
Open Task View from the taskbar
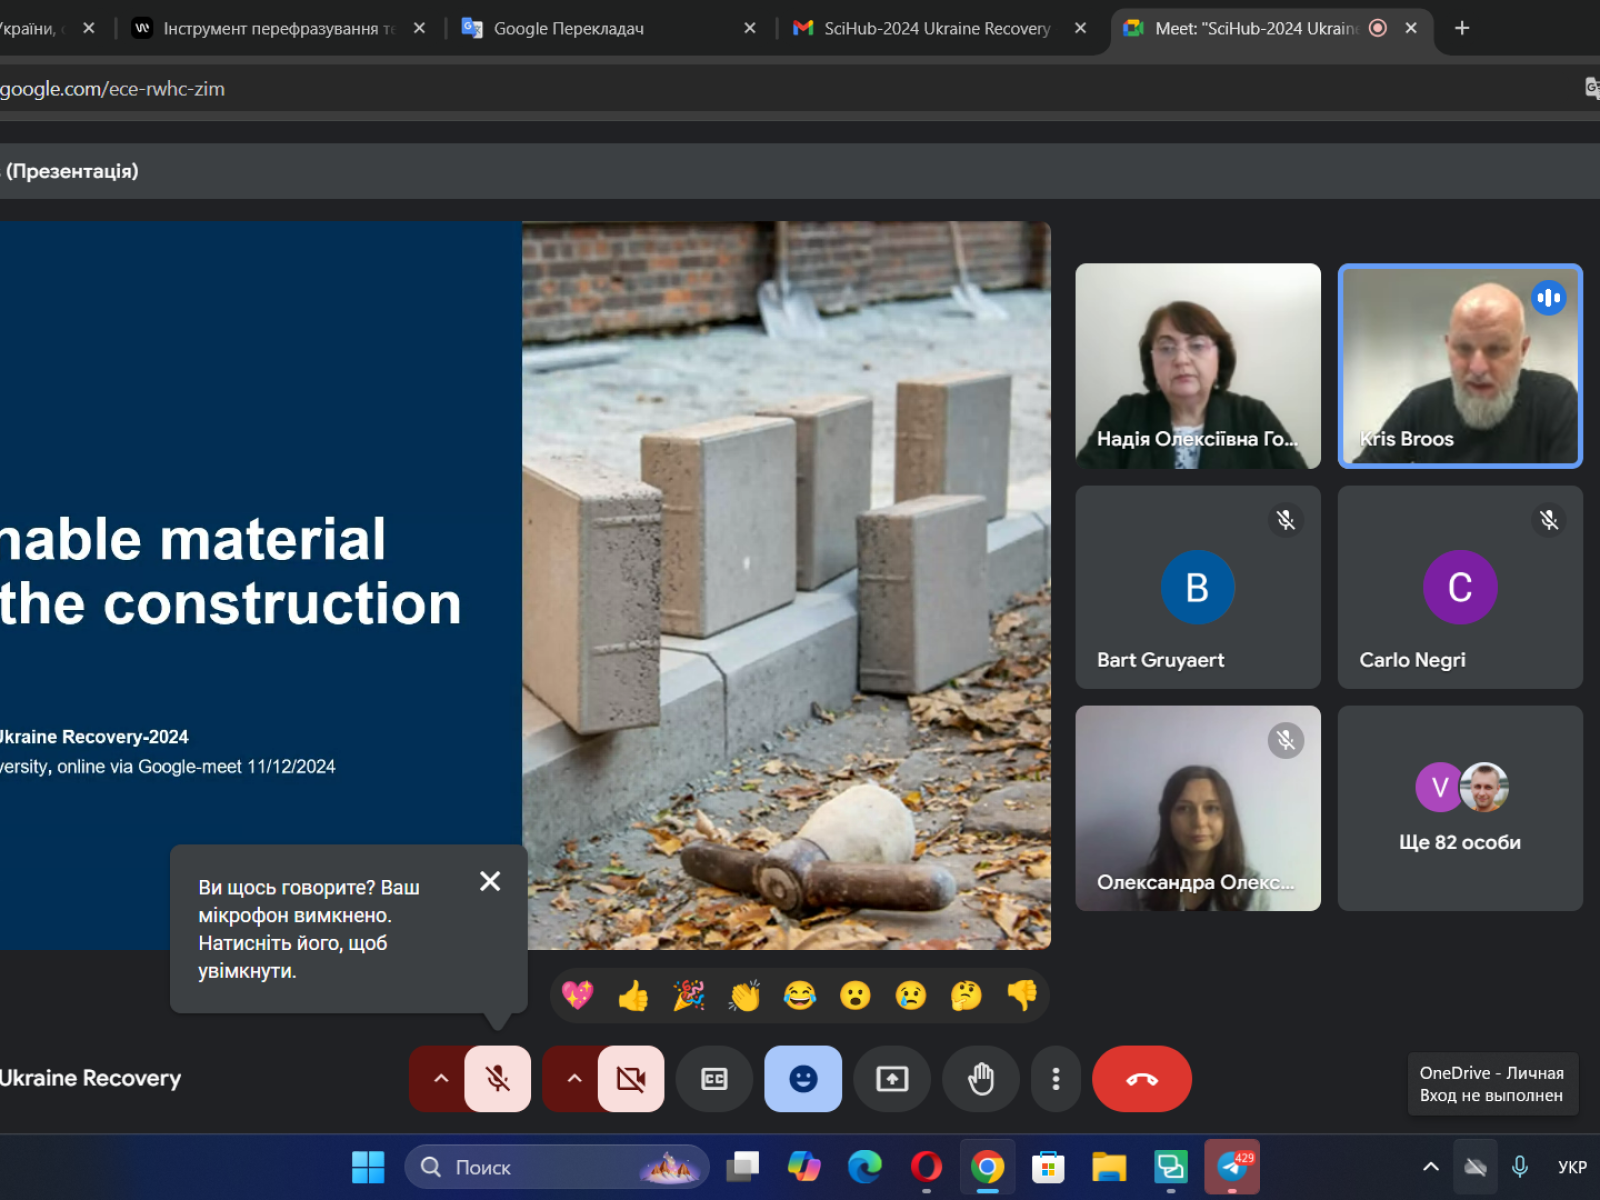click(x=743, y=1167)
